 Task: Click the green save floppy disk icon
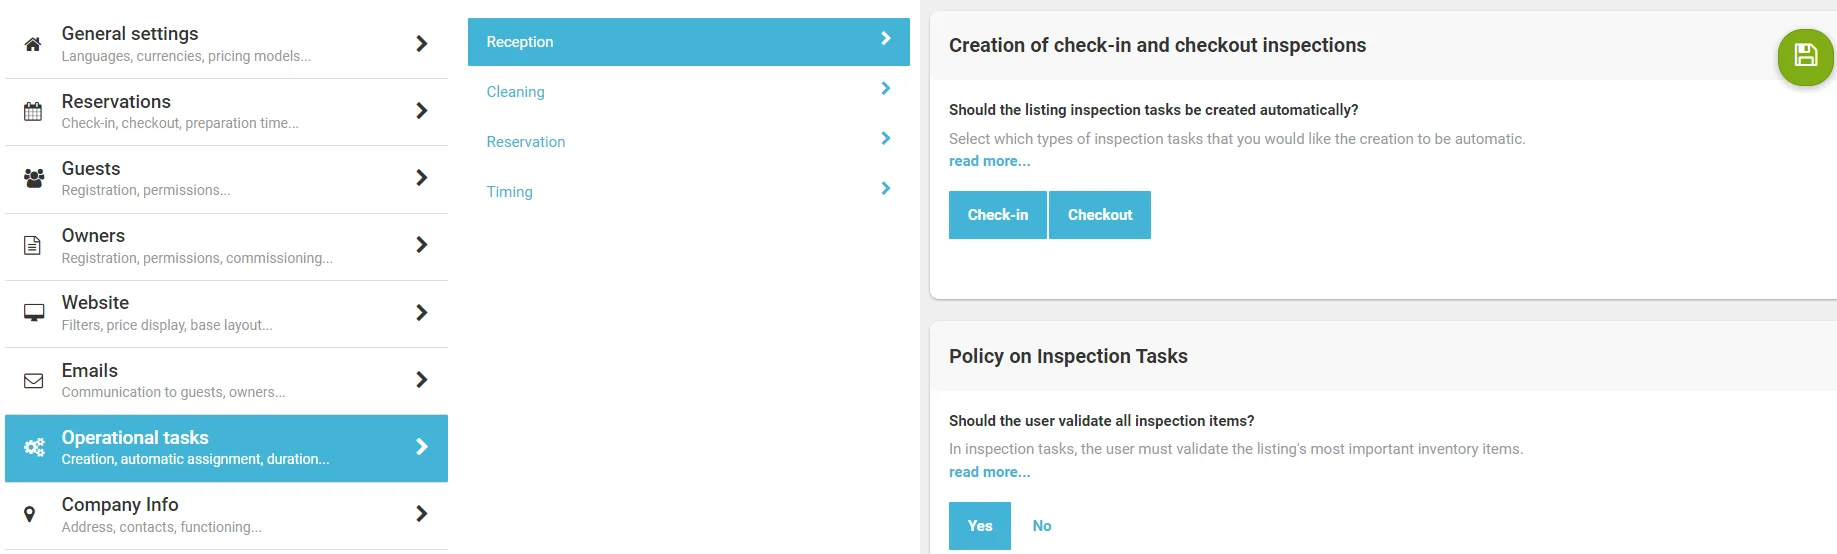click(x=1805, y=56)
